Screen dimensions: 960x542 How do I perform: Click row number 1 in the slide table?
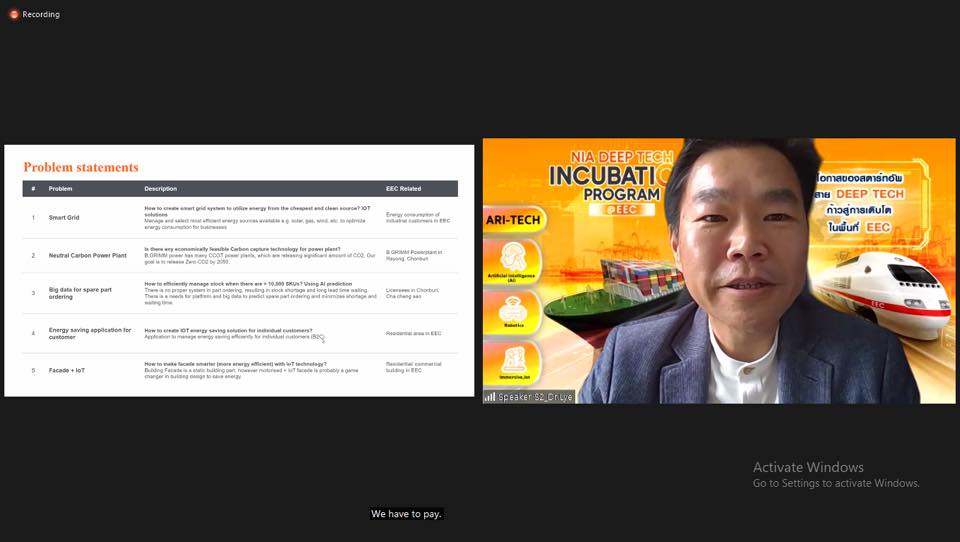tap(33, 217)
